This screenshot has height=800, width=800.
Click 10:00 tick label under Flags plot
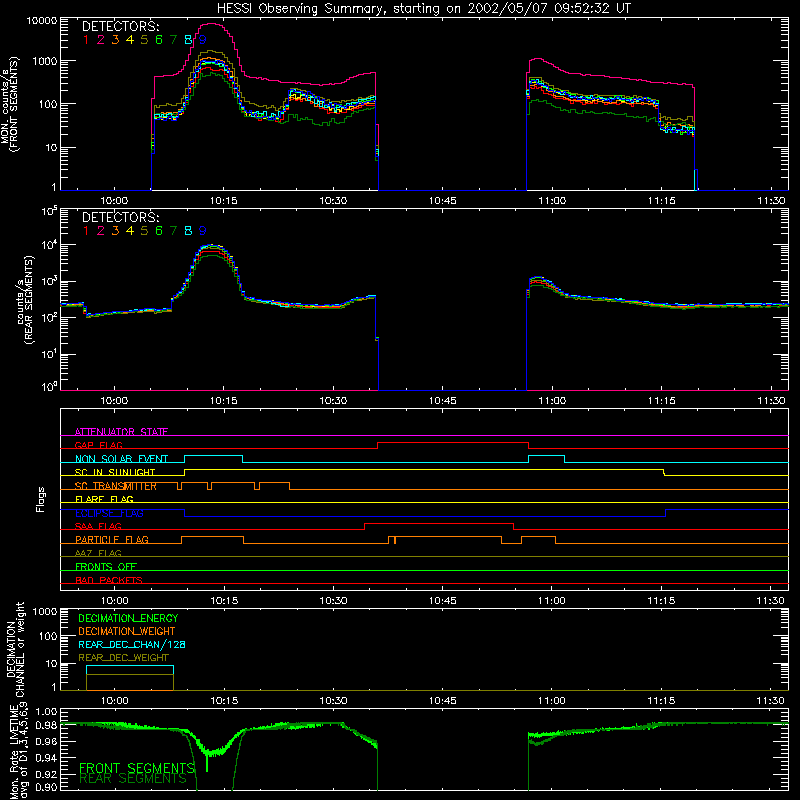114,601
